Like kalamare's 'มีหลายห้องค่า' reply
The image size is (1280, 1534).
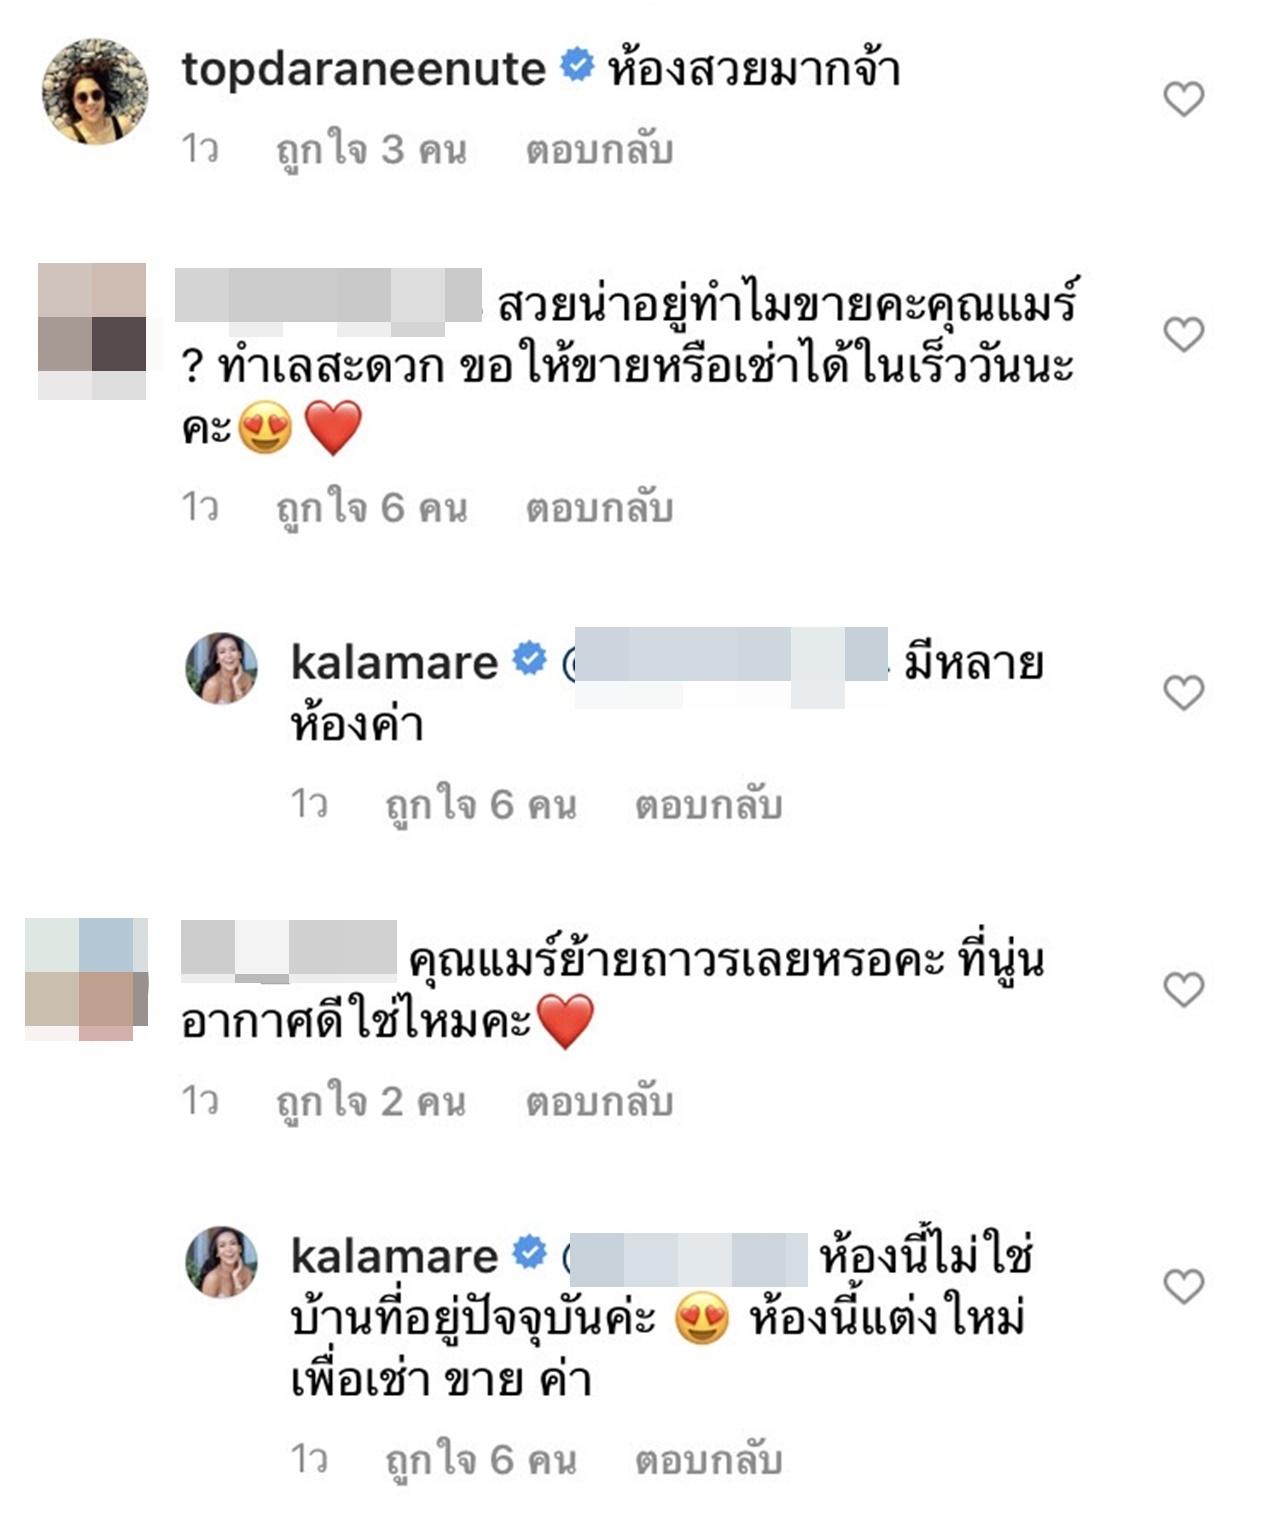1184,692
